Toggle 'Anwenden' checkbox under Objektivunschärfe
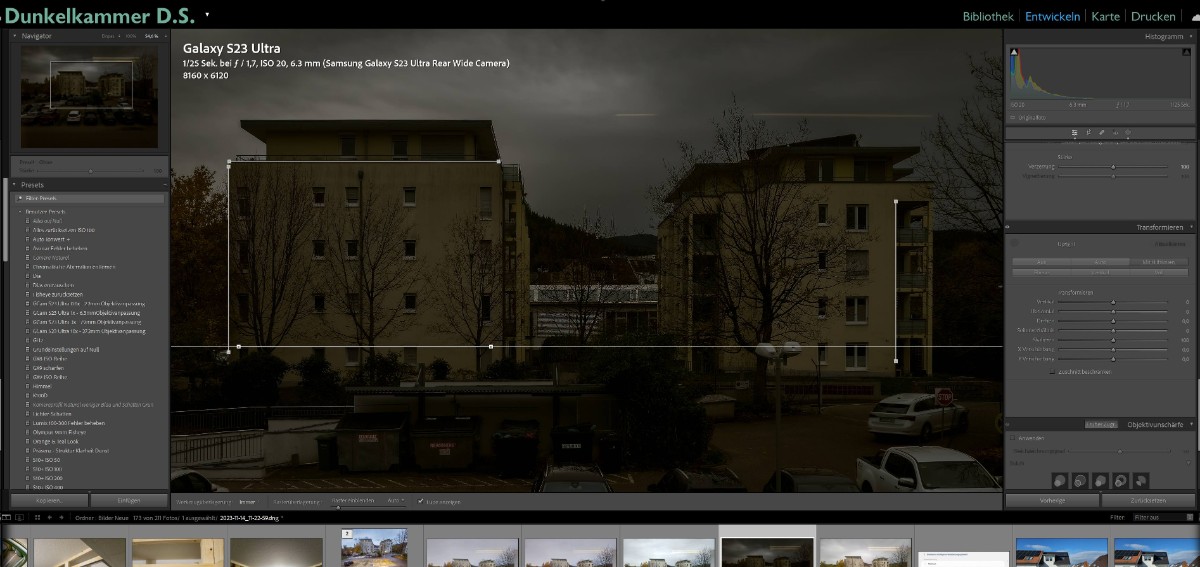 (1011, 438)
